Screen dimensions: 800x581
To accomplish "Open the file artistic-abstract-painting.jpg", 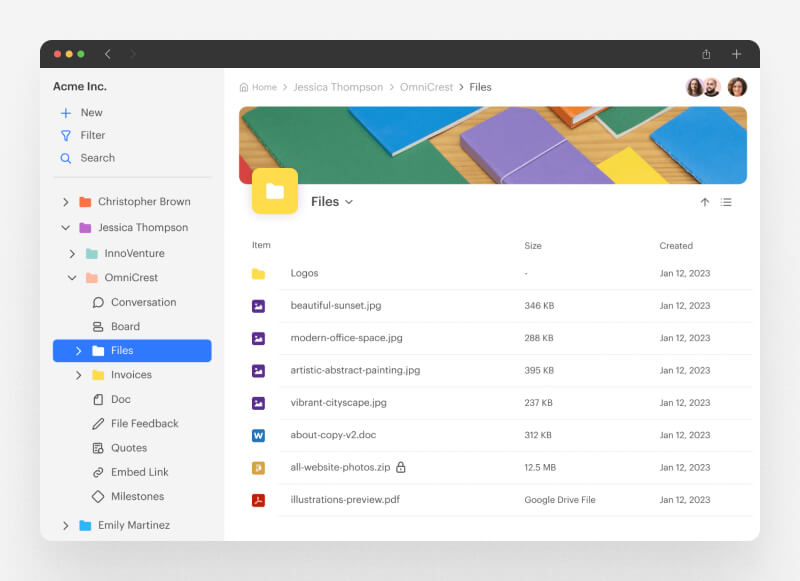I will pyautogui.click(x=355, y=370).
